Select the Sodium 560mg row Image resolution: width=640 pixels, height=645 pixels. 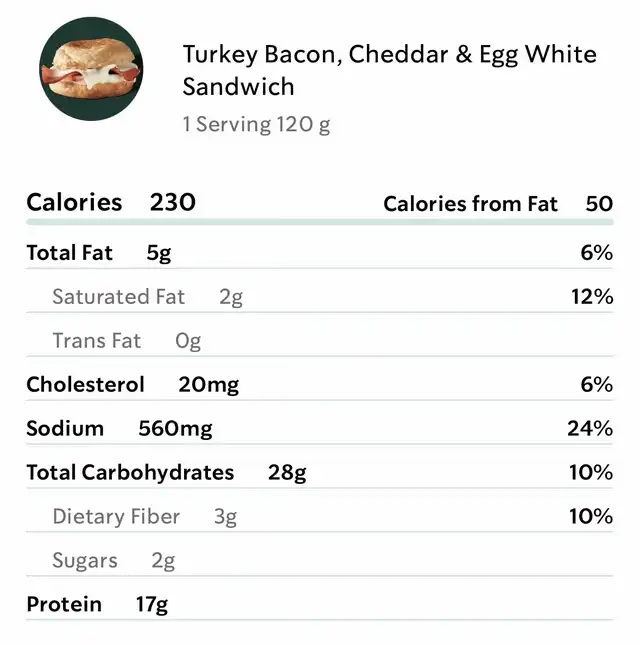[x=320, y=429]
